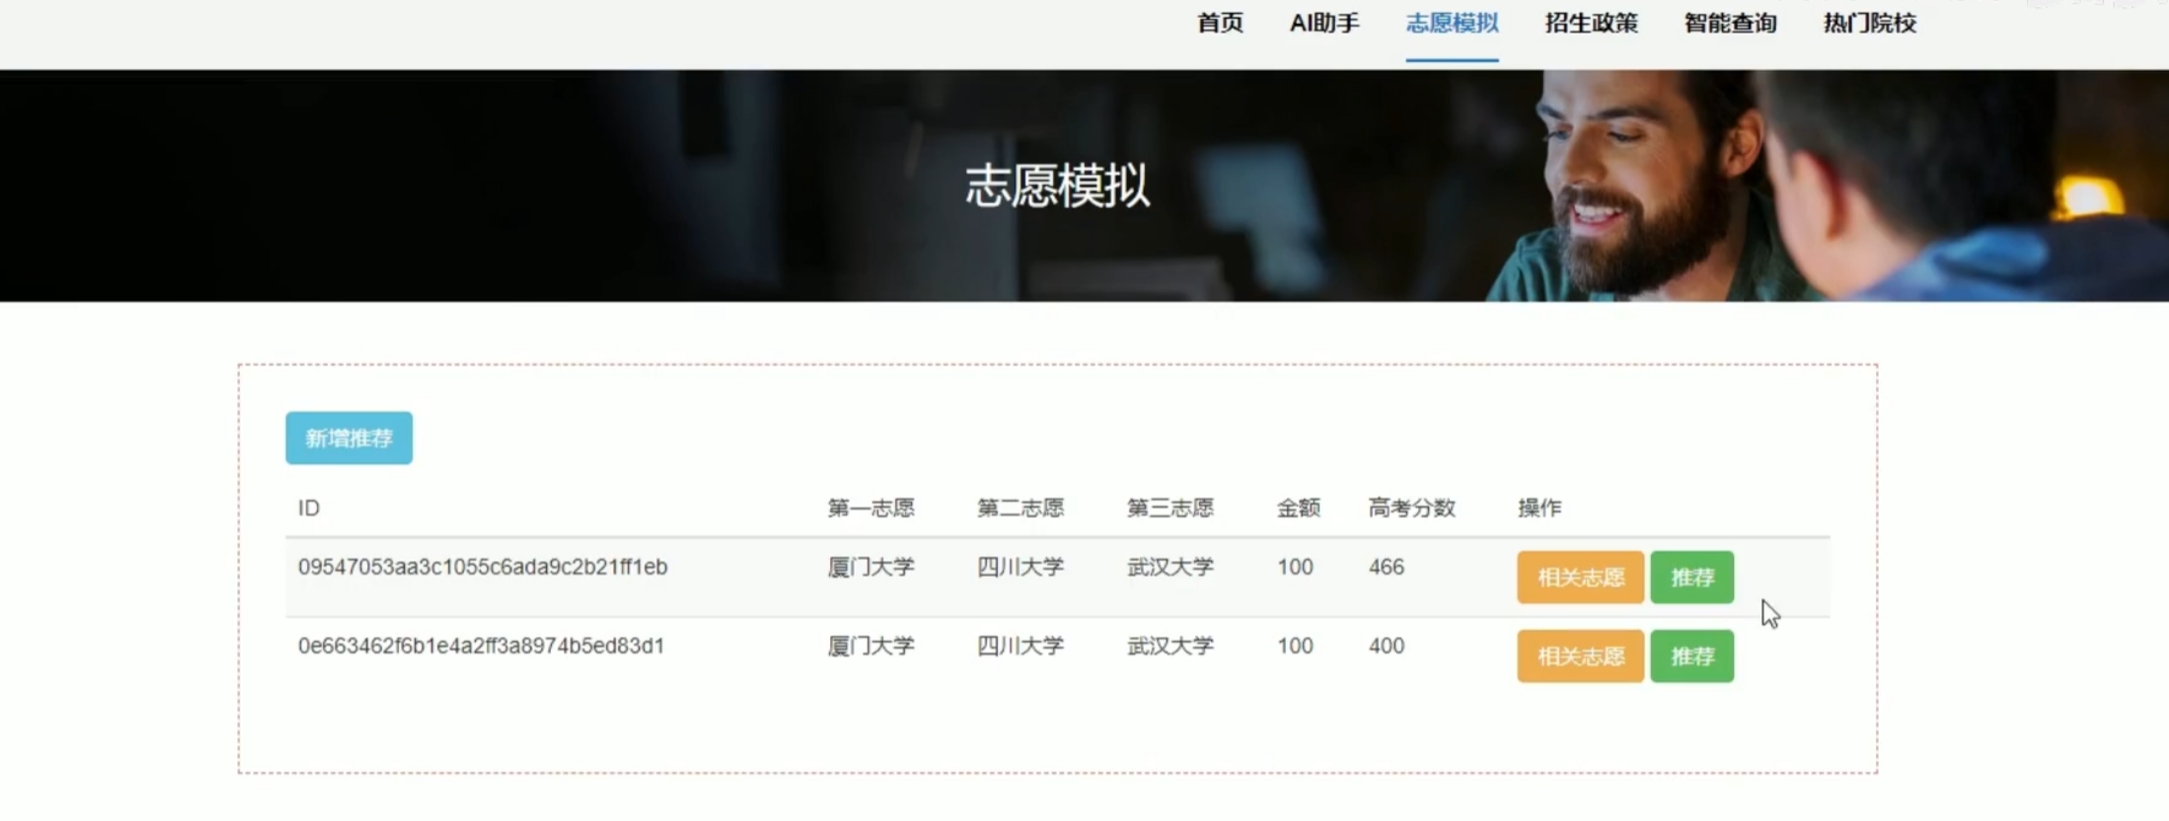Click 武汉大学 in the 466 score row
Image resolution: width=2169 pixels, height=821 pixels.
[x=1170, y=567]
